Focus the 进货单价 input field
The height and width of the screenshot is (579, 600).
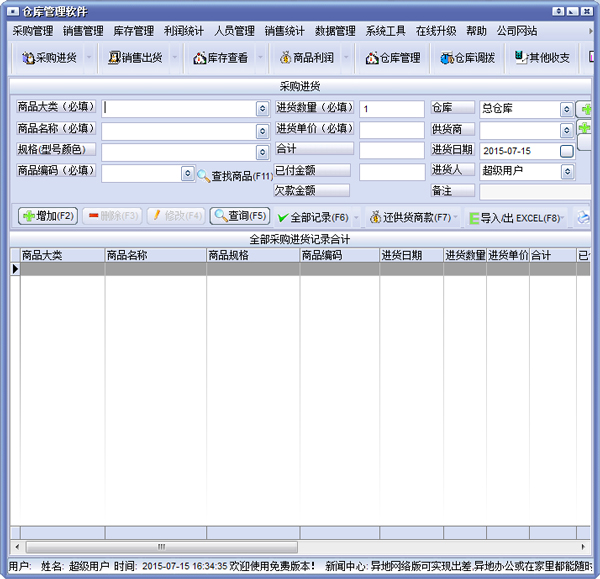tap(392, 130)
